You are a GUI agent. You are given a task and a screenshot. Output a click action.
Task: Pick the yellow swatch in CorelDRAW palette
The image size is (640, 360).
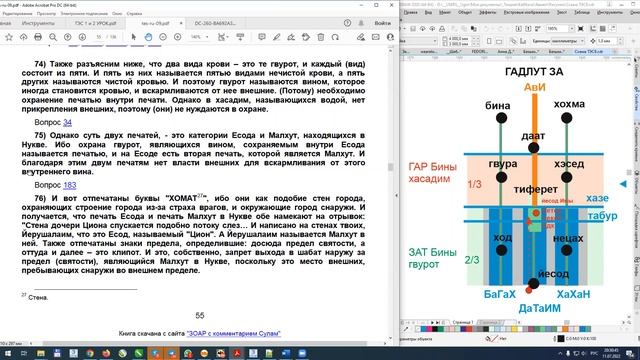pos(514,329)
